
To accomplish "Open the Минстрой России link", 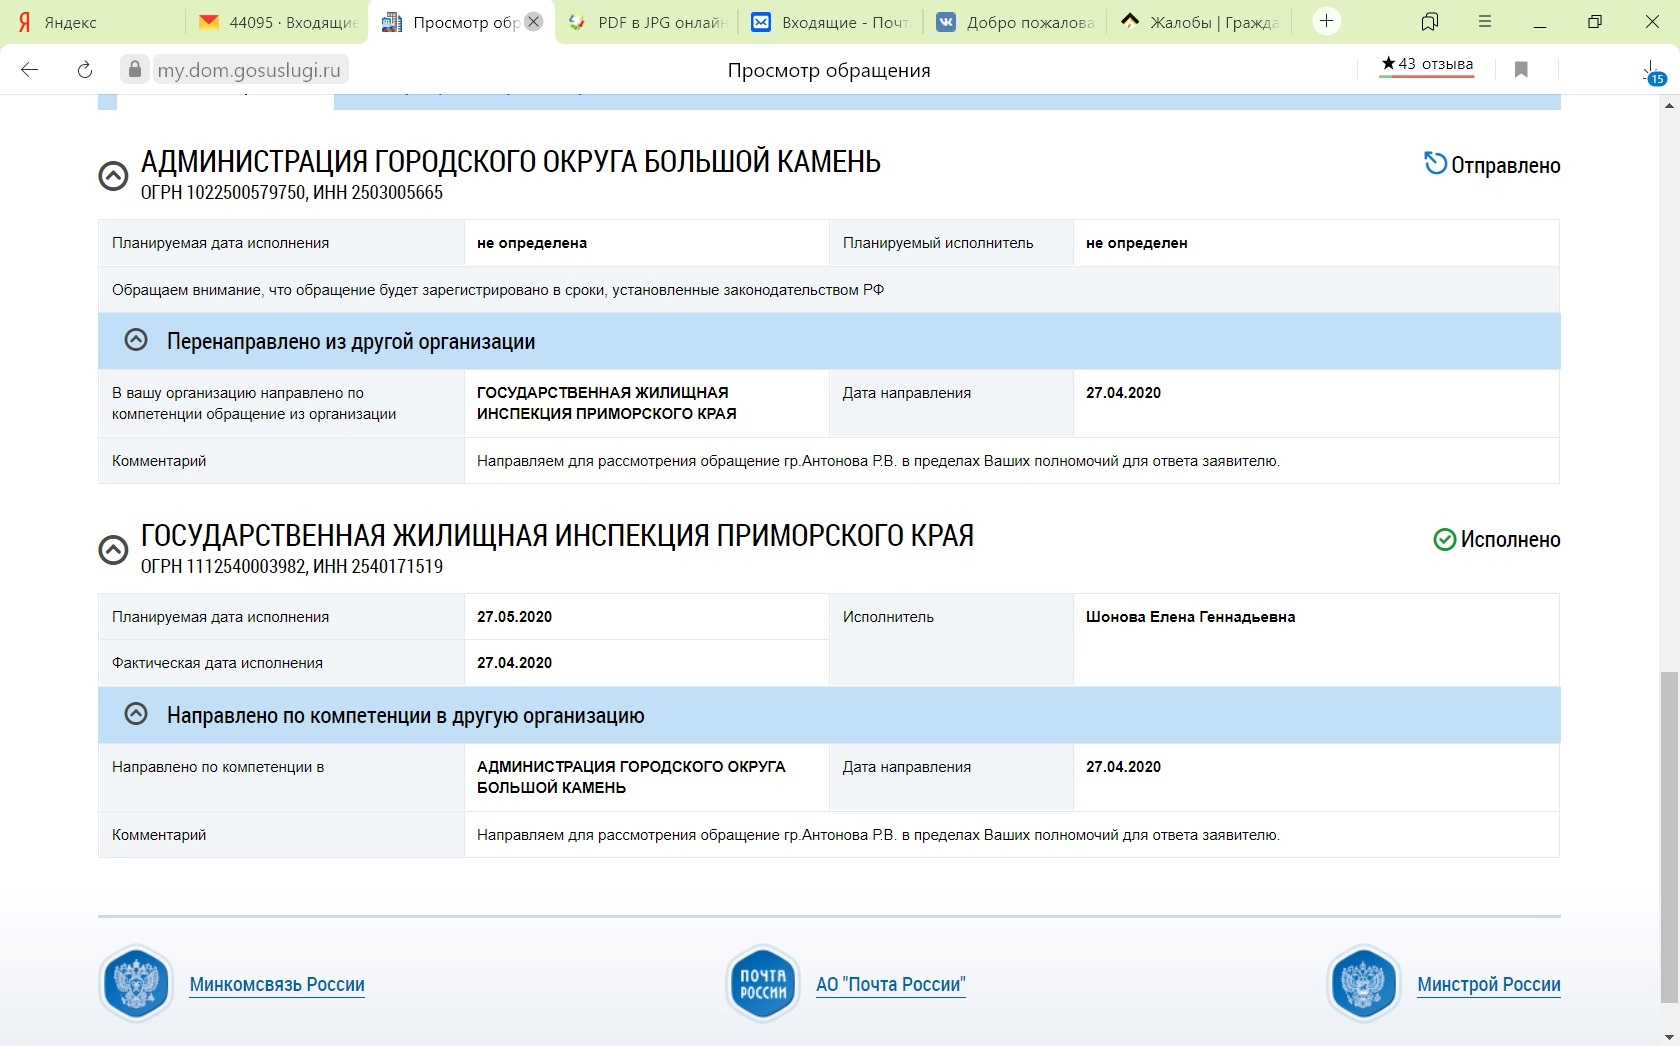I will click(x=1488, y=984).
